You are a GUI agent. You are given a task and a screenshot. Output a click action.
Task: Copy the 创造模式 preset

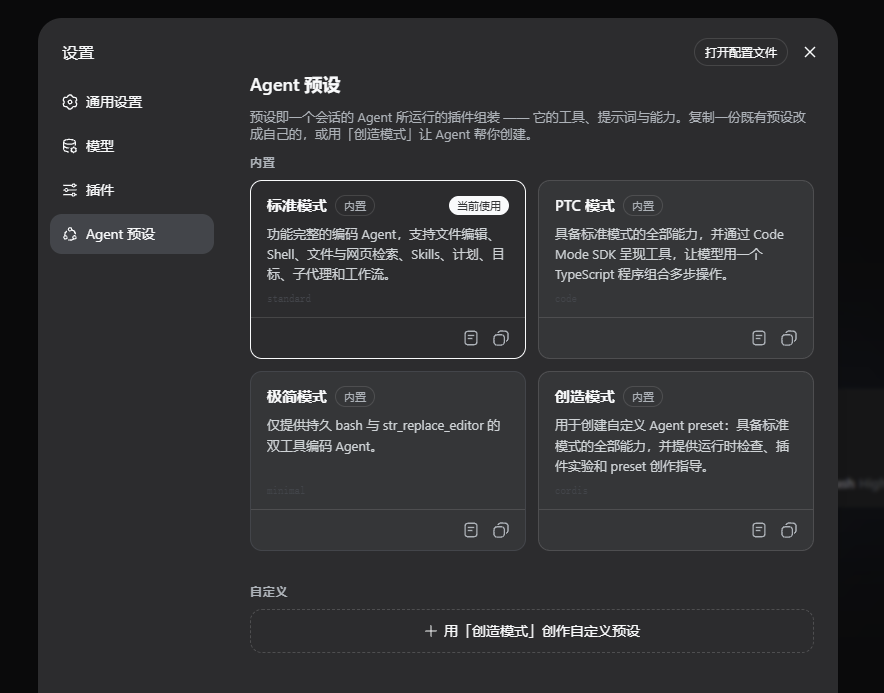click(x=789, y=530)
